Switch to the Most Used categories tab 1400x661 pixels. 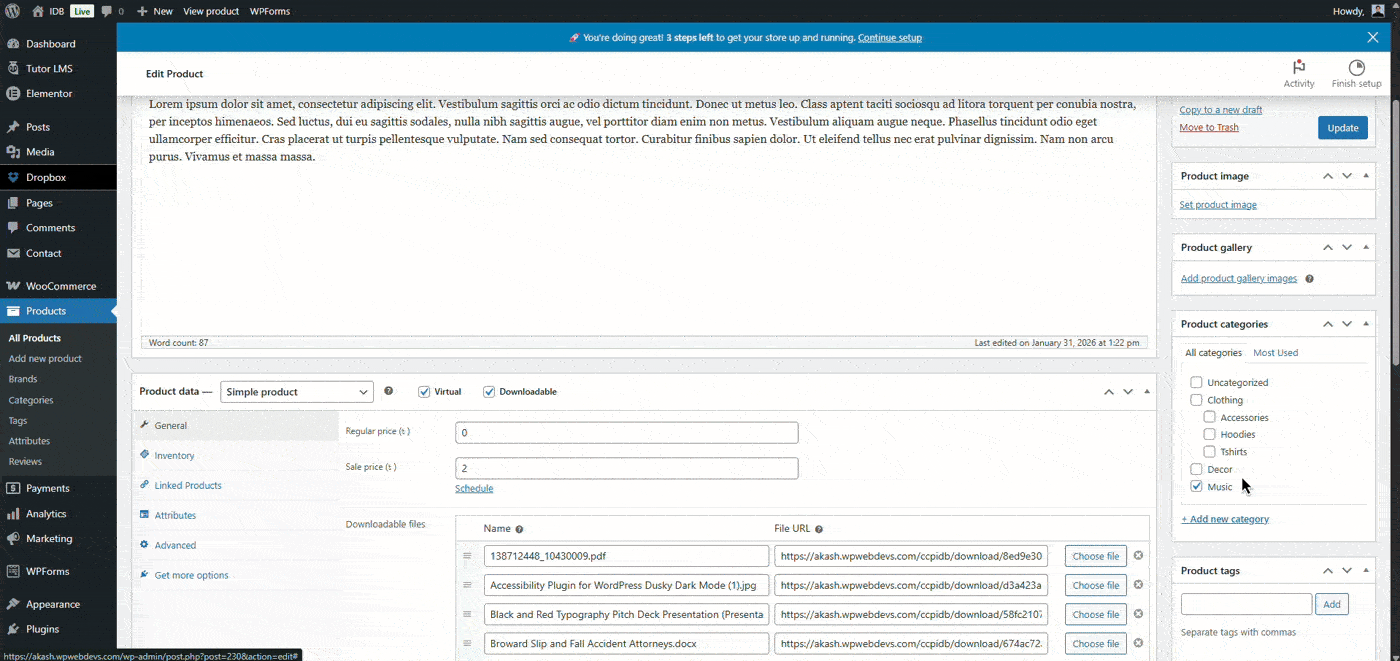coord(1275,352)
